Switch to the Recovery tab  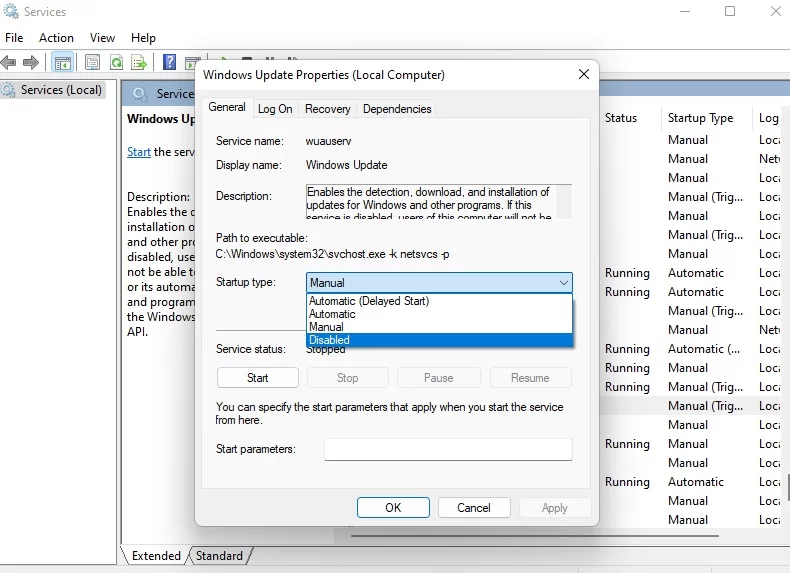327,109
